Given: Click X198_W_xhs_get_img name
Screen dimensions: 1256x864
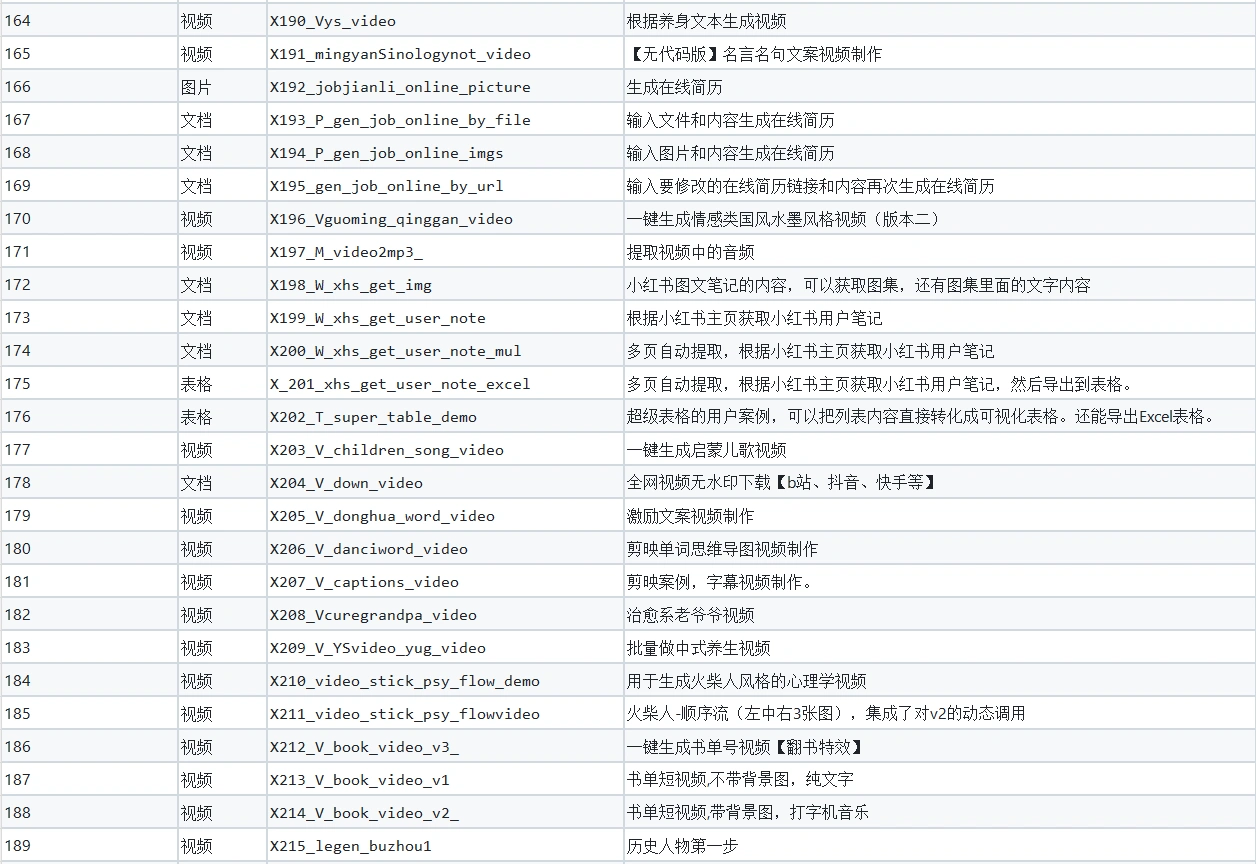Looking at the screenshot, I should pos(351,285).
